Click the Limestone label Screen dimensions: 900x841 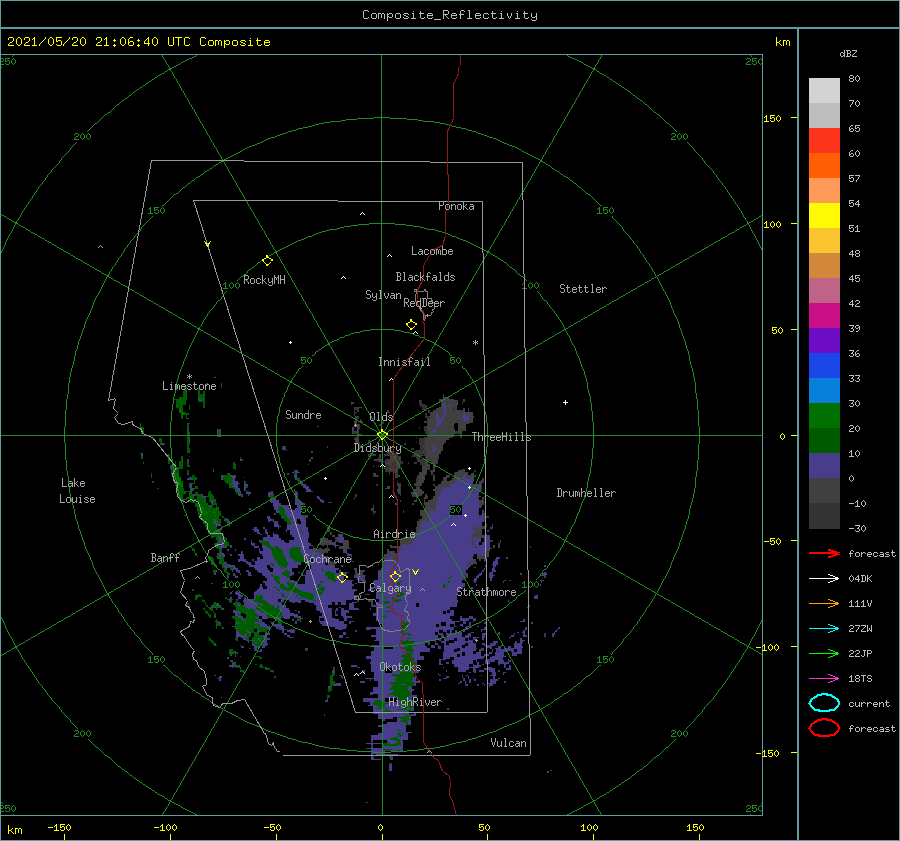(x=189, y=386)
